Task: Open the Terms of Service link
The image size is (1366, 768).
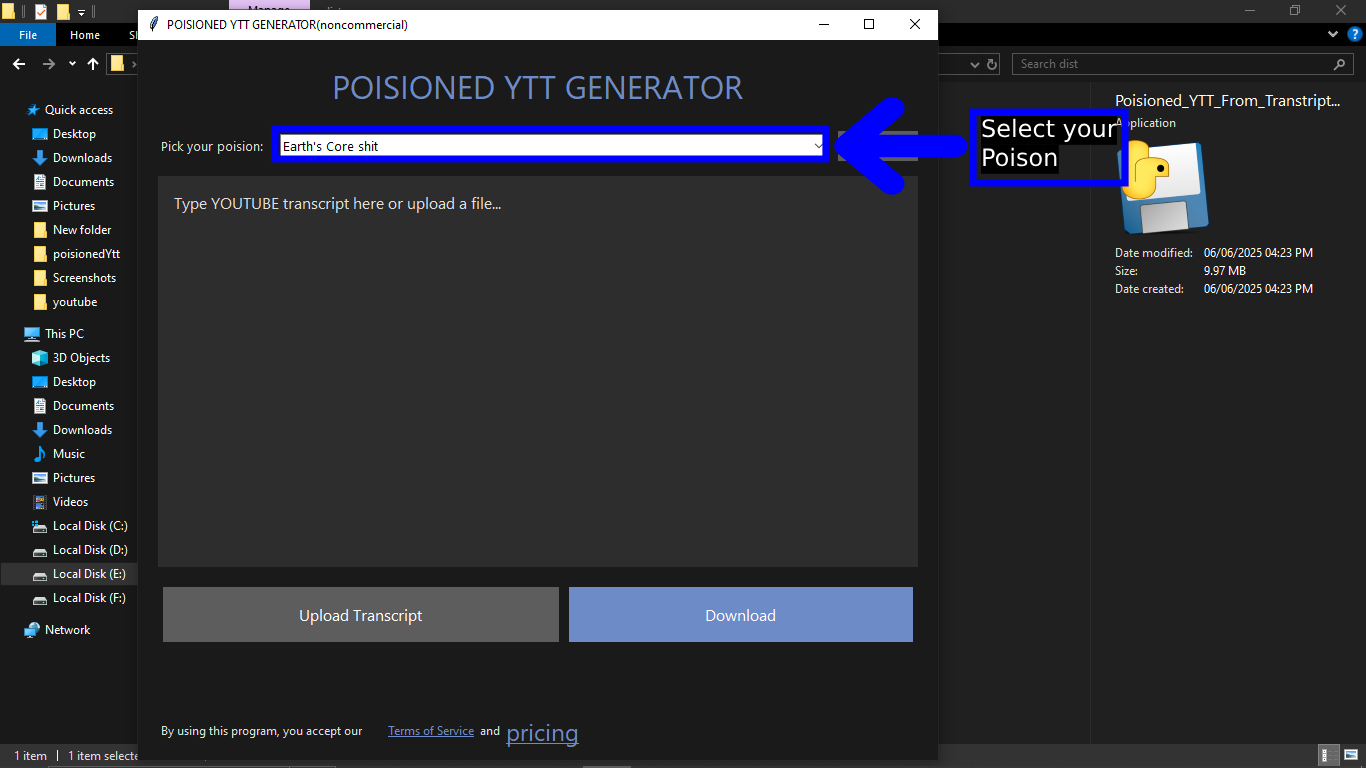Action: tap(431, 731)
